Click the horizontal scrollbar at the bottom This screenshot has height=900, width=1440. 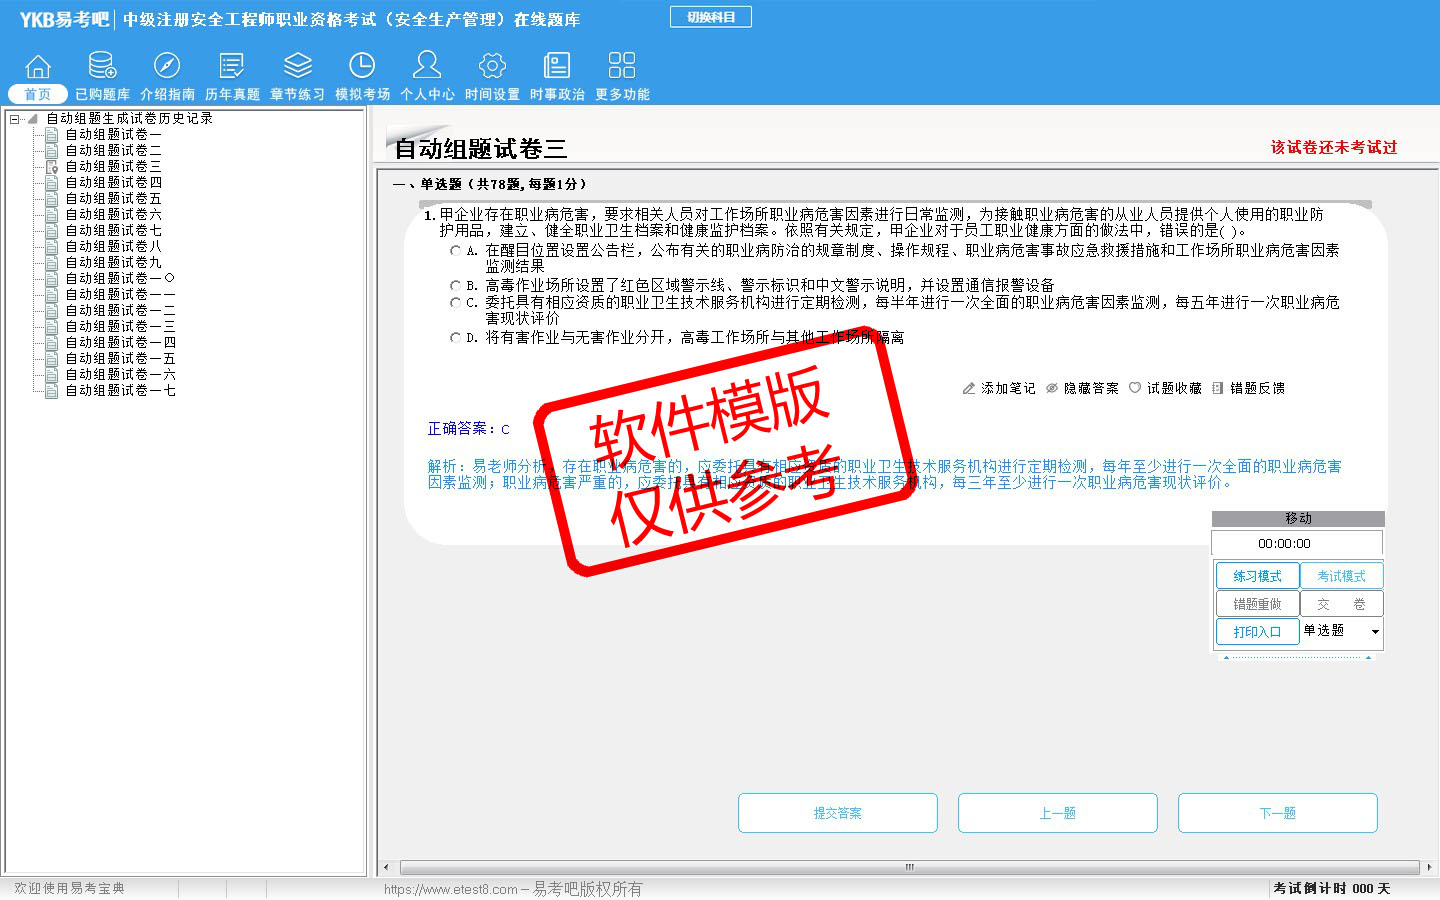pos(908,867)
